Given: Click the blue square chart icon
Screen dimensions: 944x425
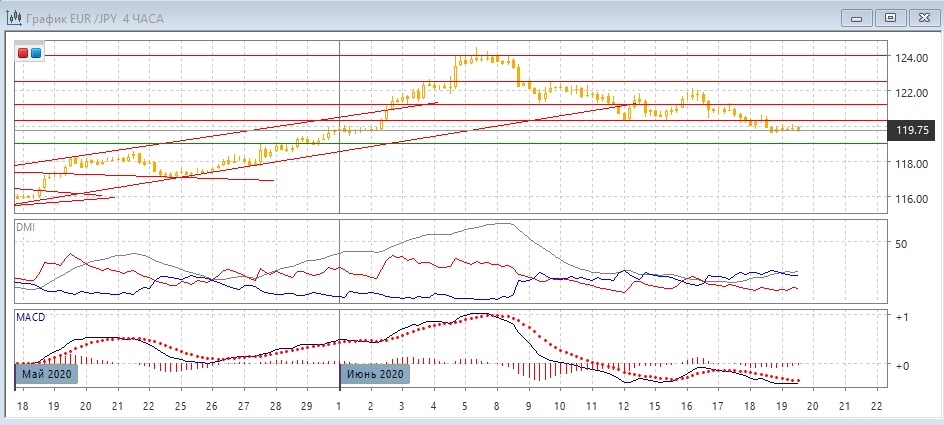Looking at the screenshot, I should [x=37, y=53].
